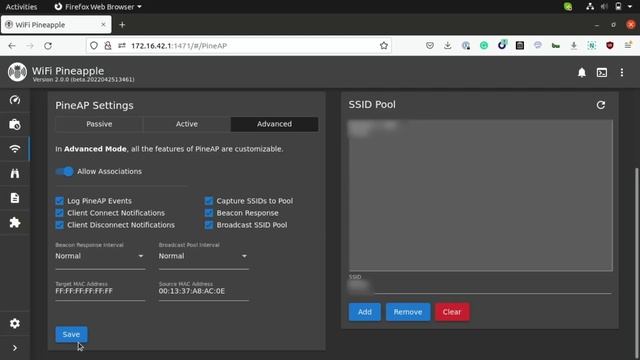Reload the page in Firefox
The width and height of the screenshot is (640, 360).
point(48,46)
